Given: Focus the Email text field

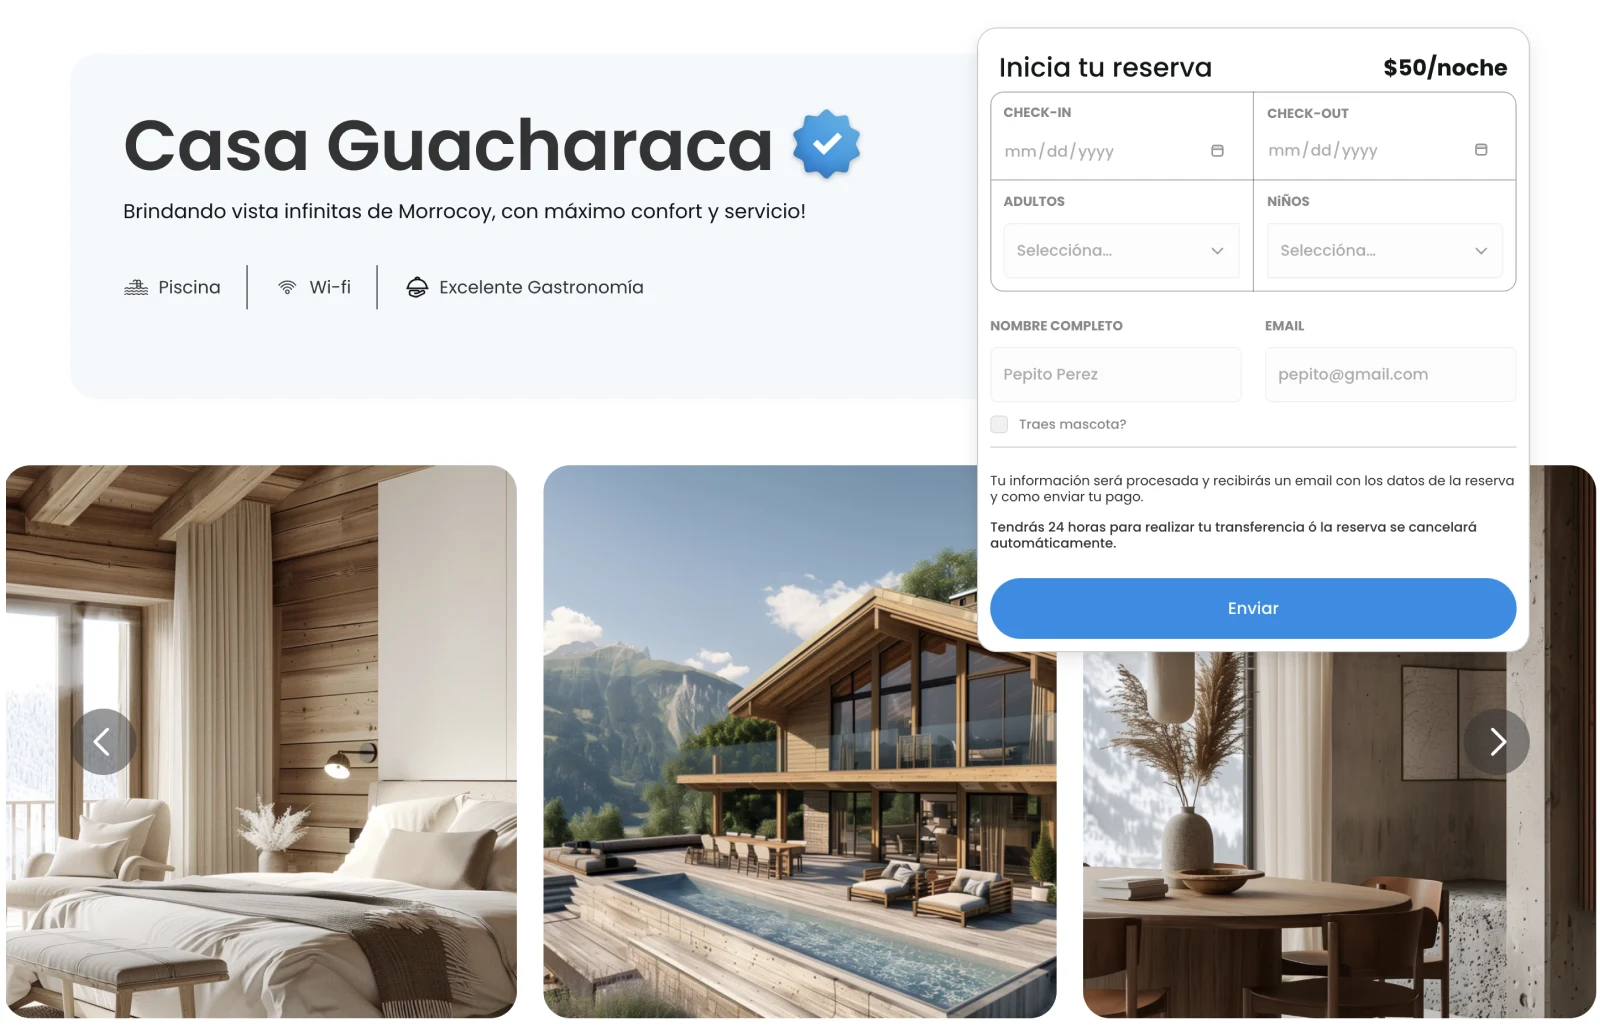Looking at the screenshot, I should coord(1390,374).
